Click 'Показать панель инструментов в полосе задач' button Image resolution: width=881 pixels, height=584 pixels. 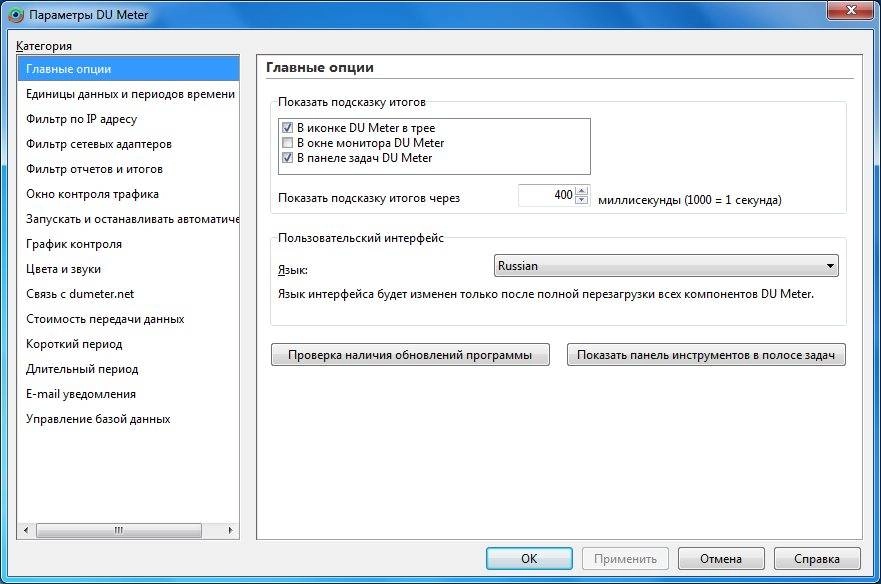pyautogui.click(x=706, y=355)
